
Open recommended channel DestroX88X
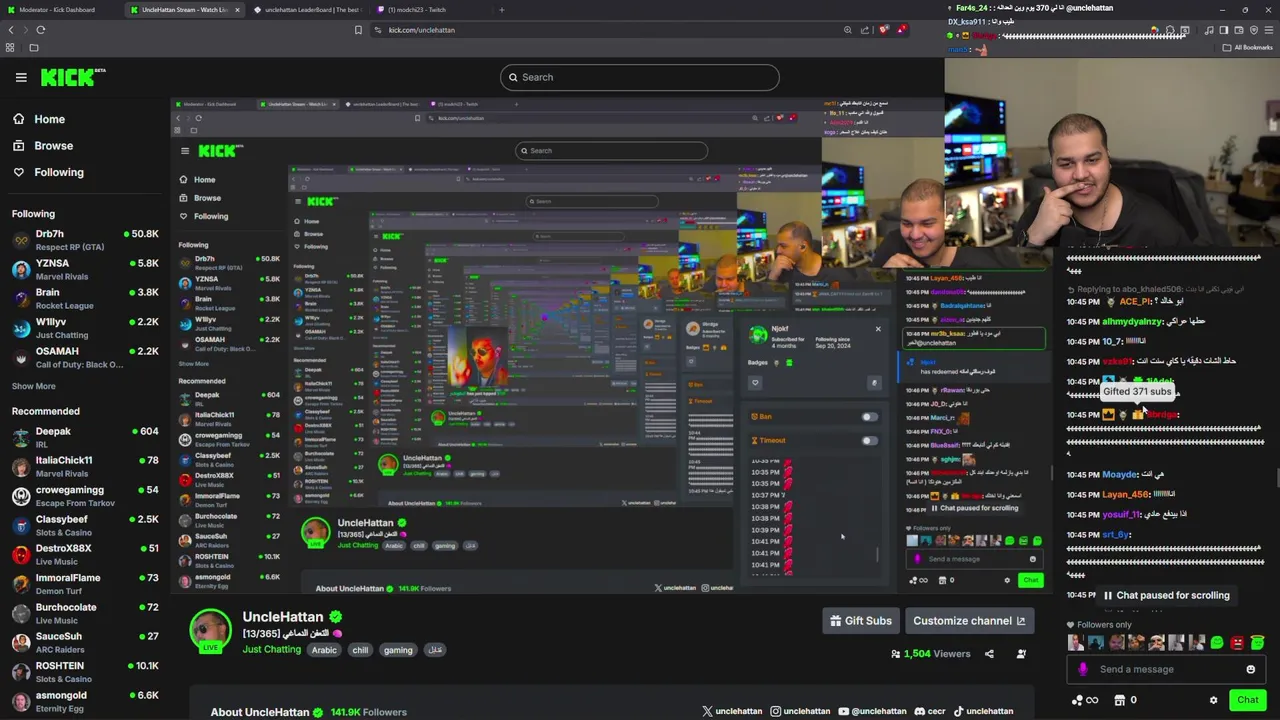(85, 554)
